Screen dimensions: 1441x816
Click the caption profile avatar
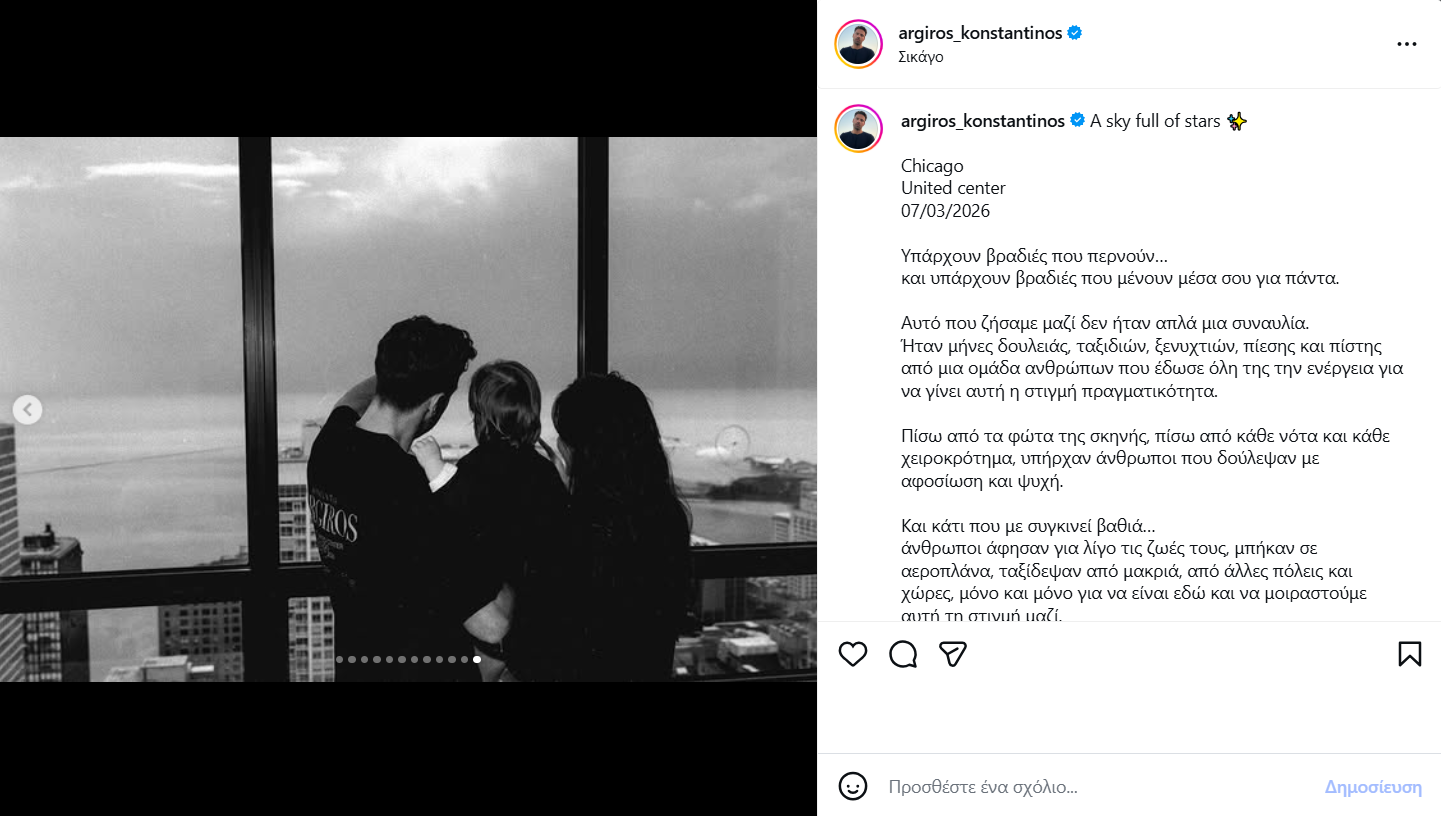point(858,128)
